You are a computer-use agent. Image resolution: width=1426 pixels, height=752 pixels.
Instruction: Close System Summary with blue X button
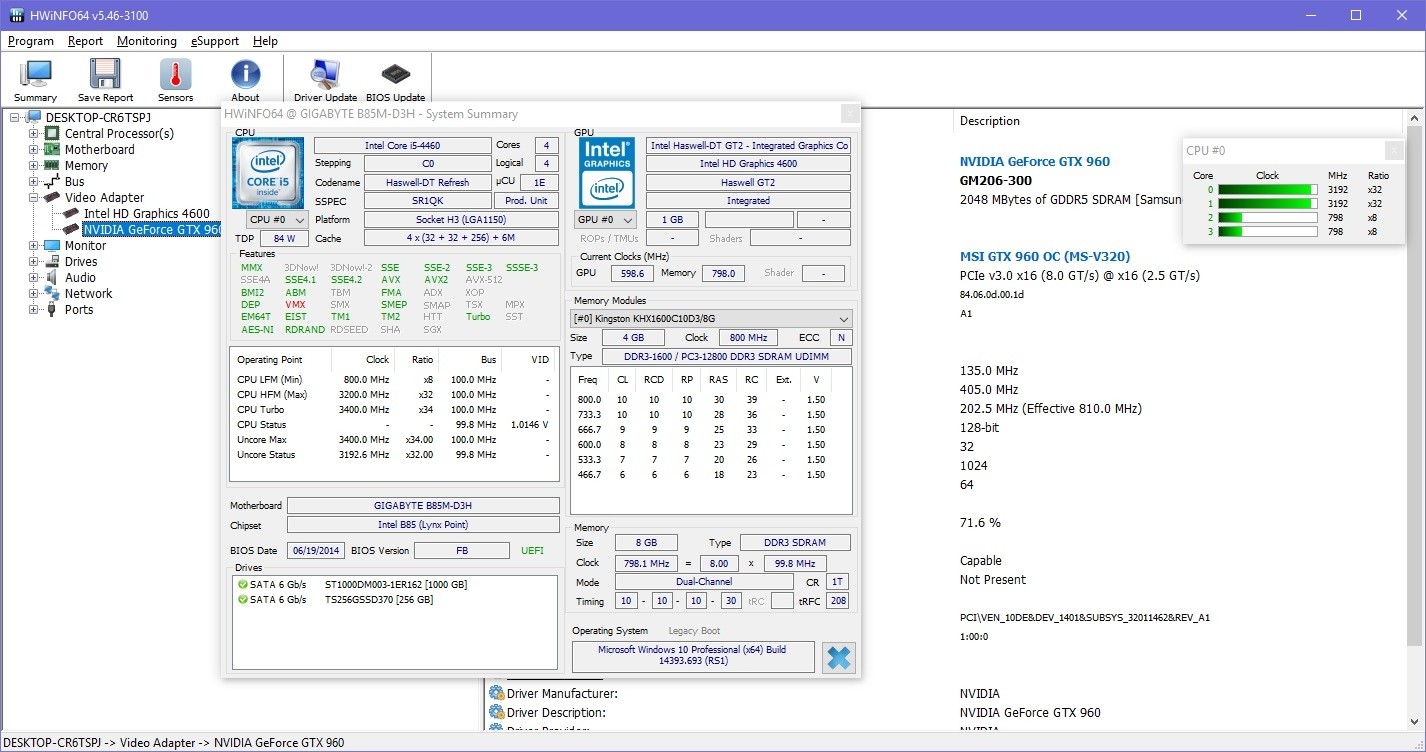tap(839, 658)
